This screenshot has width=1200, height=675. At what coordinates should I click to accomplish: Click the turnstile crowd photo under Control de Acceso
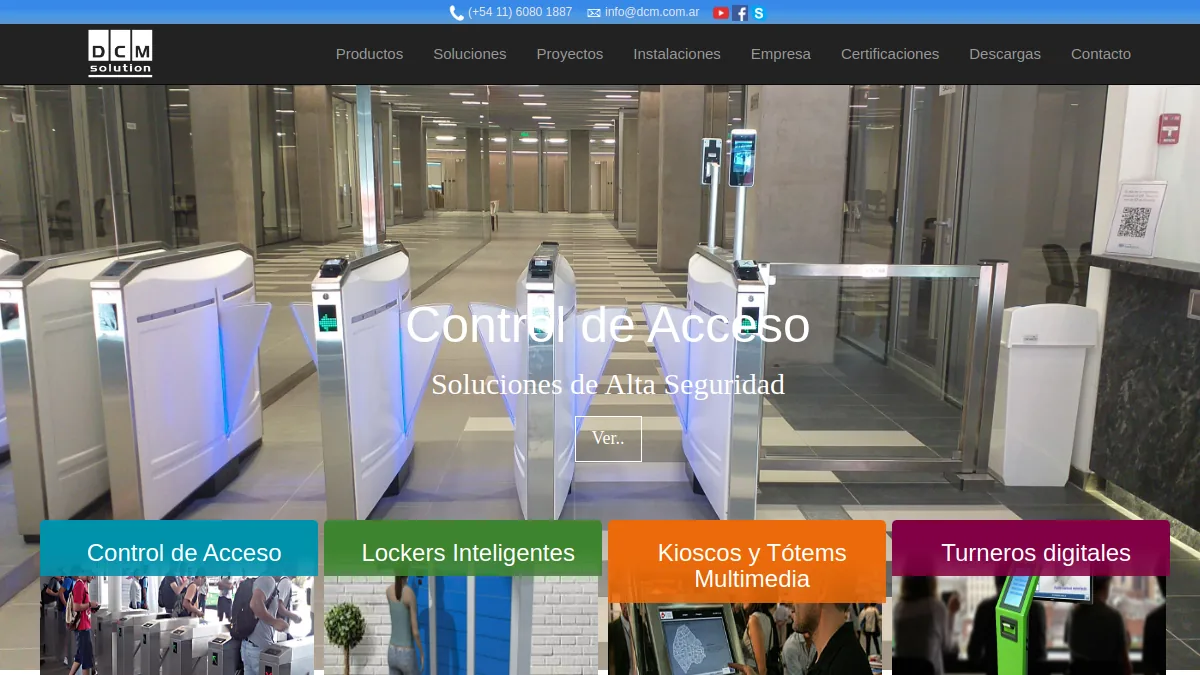click(177, 625)
